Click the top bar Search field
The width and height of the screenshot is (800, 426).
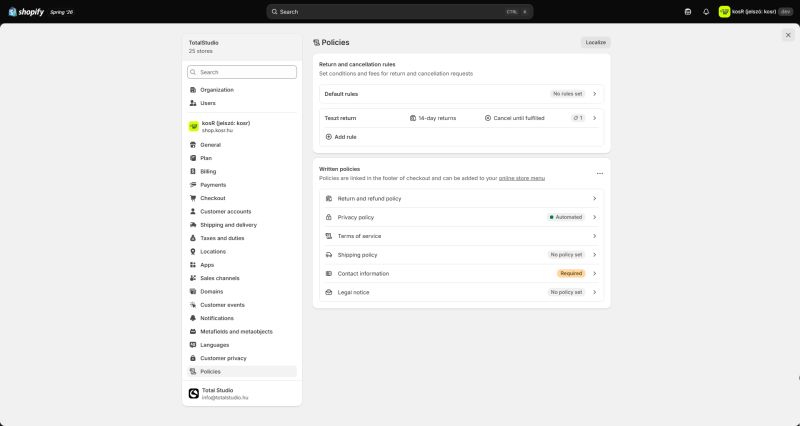pos(399,12)
